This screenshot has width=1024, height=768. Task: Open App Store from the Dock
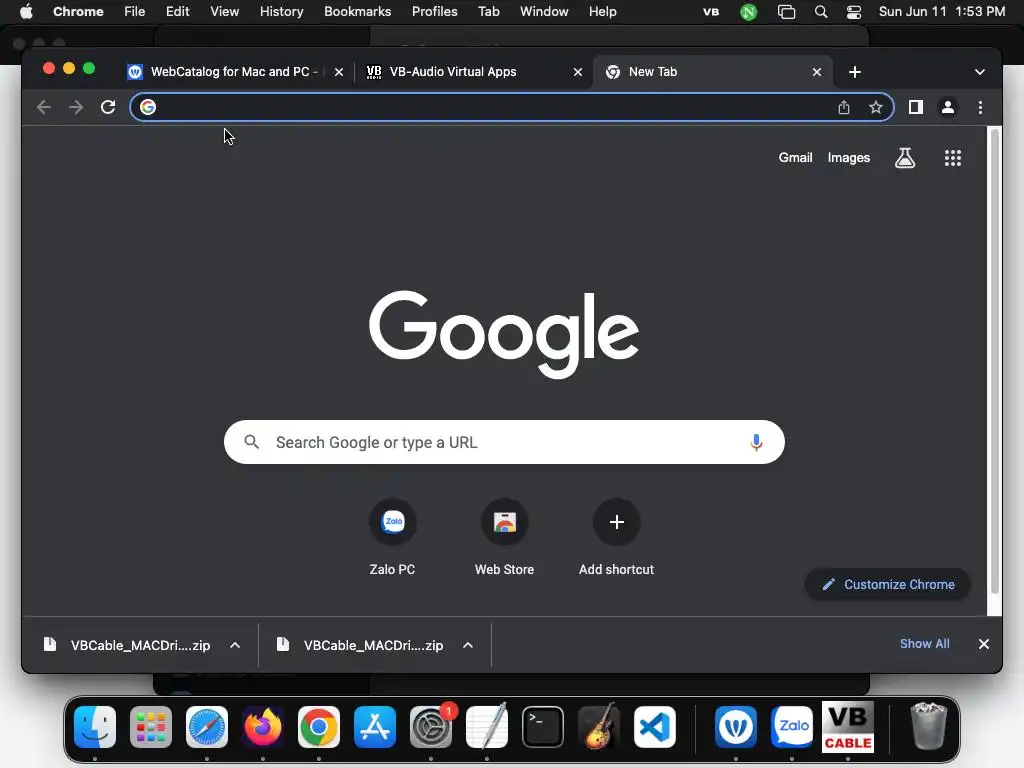375,727
